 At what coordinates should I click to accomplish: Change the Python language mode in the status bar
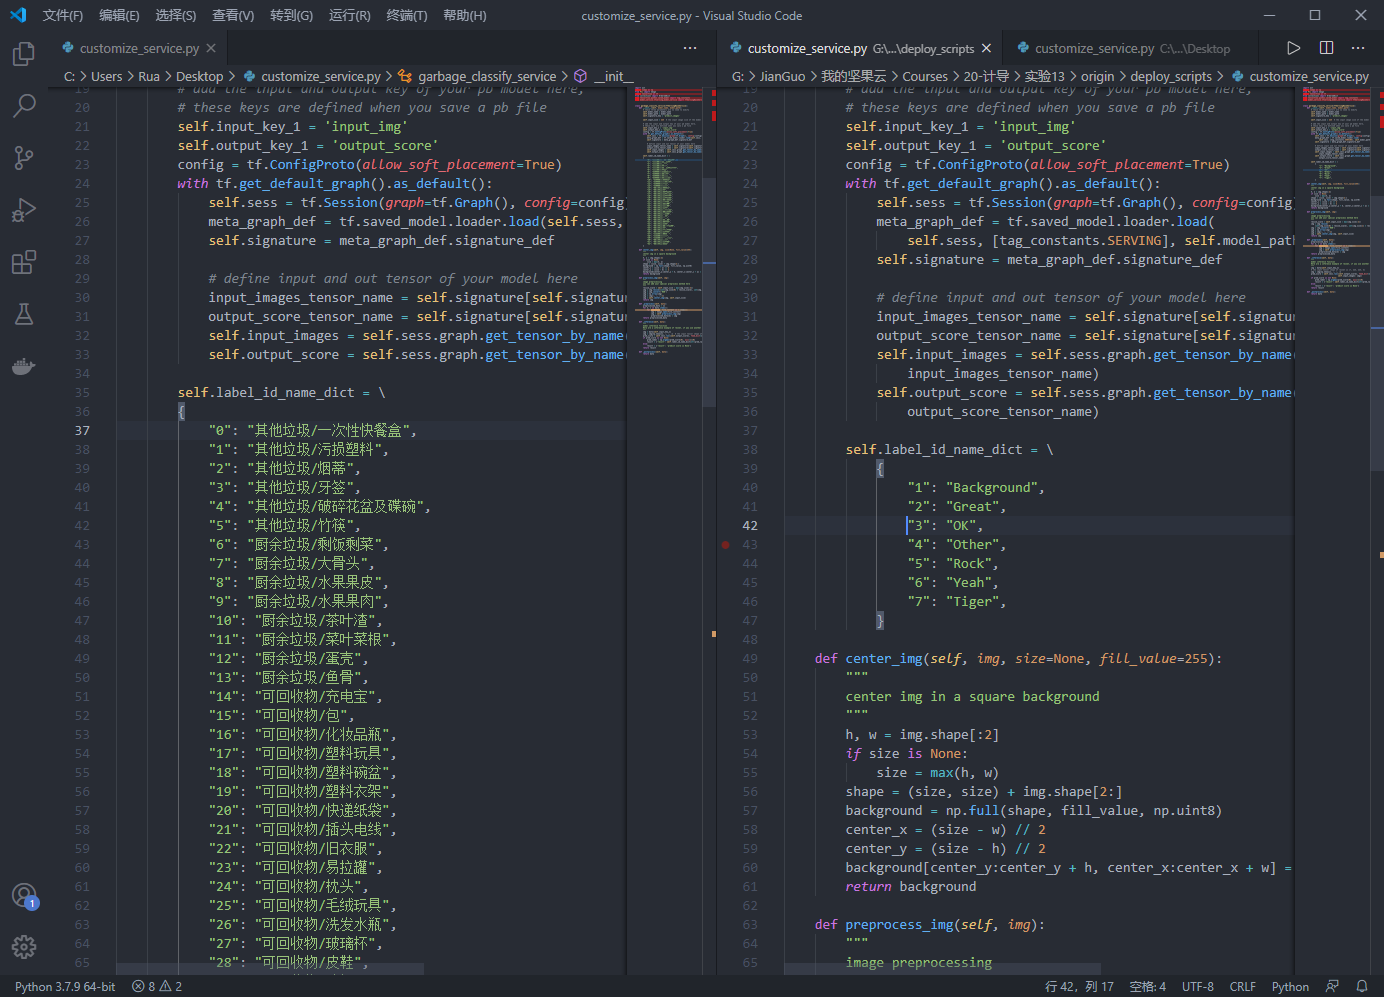1290,986
